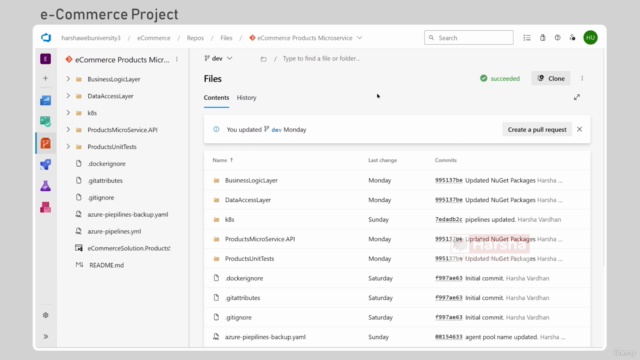Switch to the History tab

click(247, 98)
